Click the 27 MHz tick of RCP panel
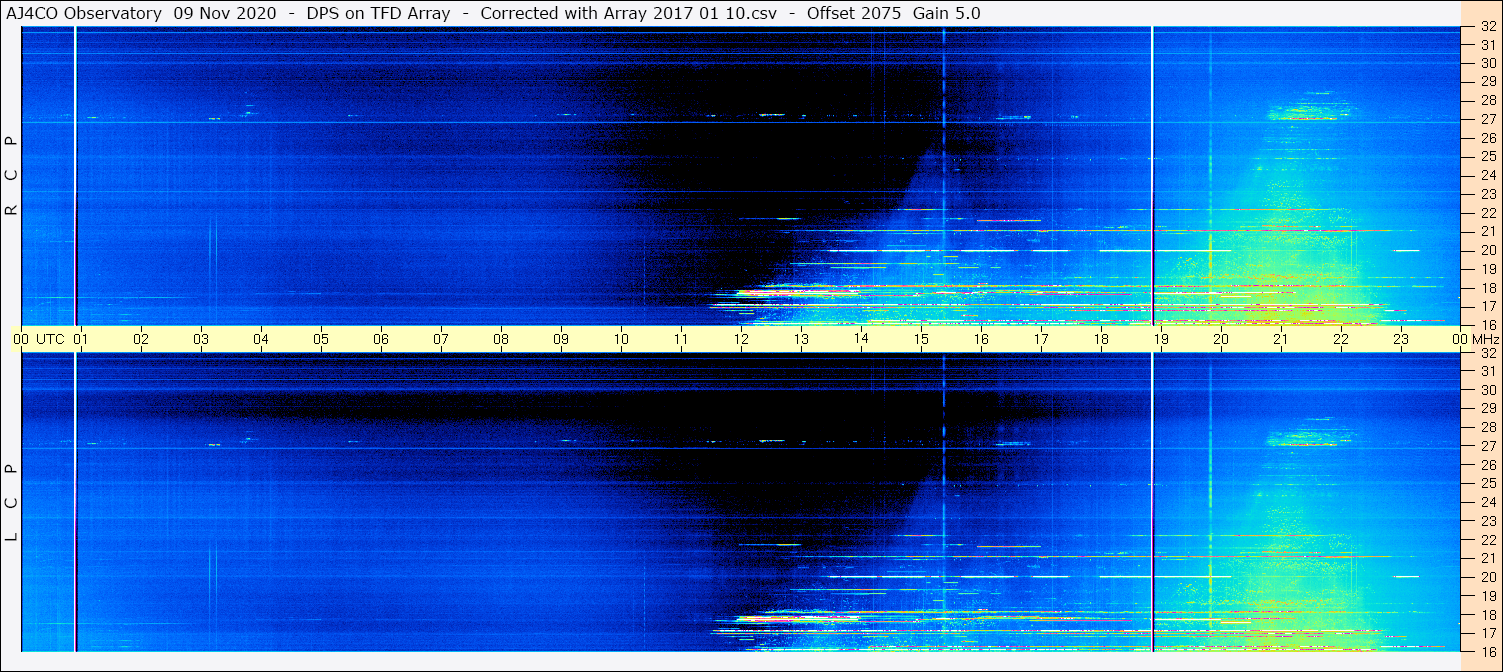The width and height of the screenshot is (1503, 672). click(1487, 120)
